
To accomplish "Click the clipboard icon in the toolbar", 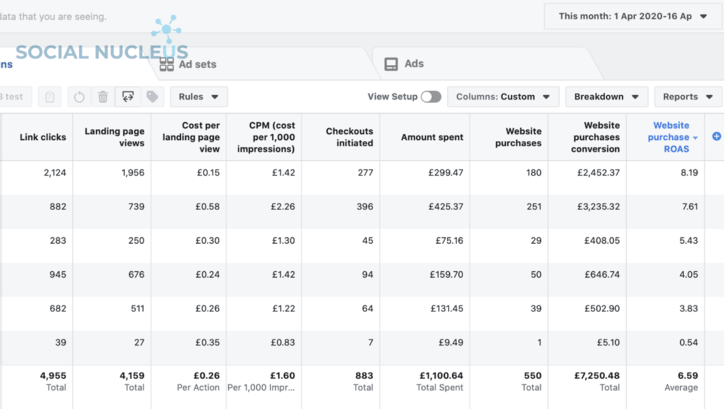I will pos(50,97).
